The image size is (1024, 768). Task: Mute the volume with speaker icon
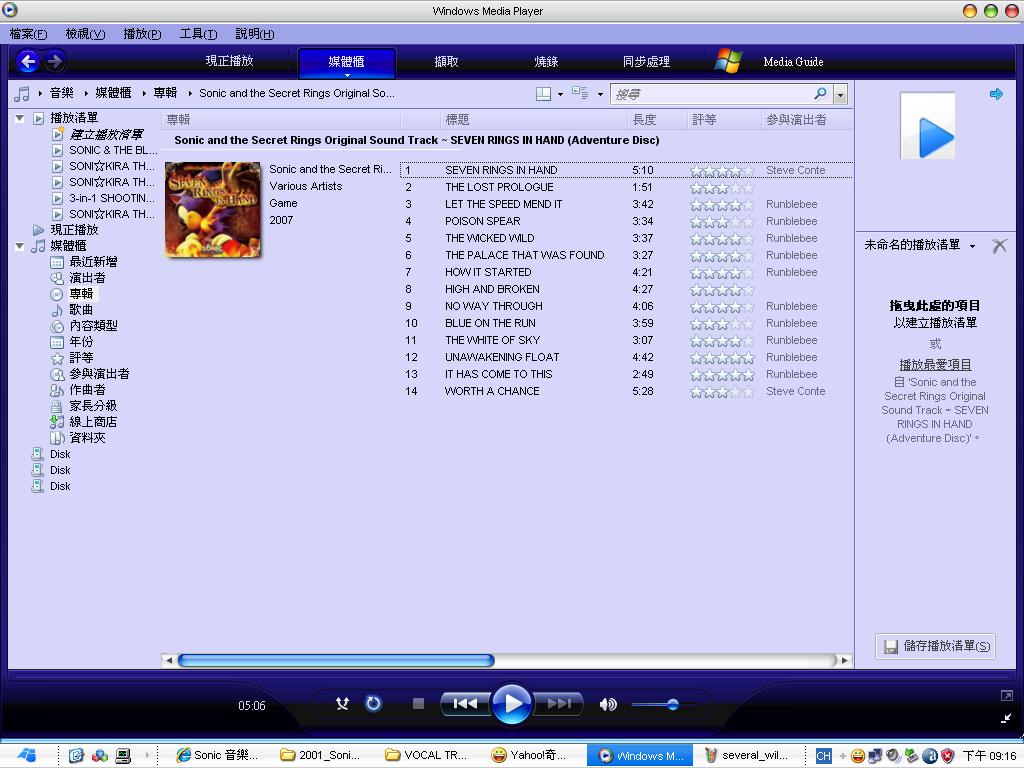click(x=608, y=704)
